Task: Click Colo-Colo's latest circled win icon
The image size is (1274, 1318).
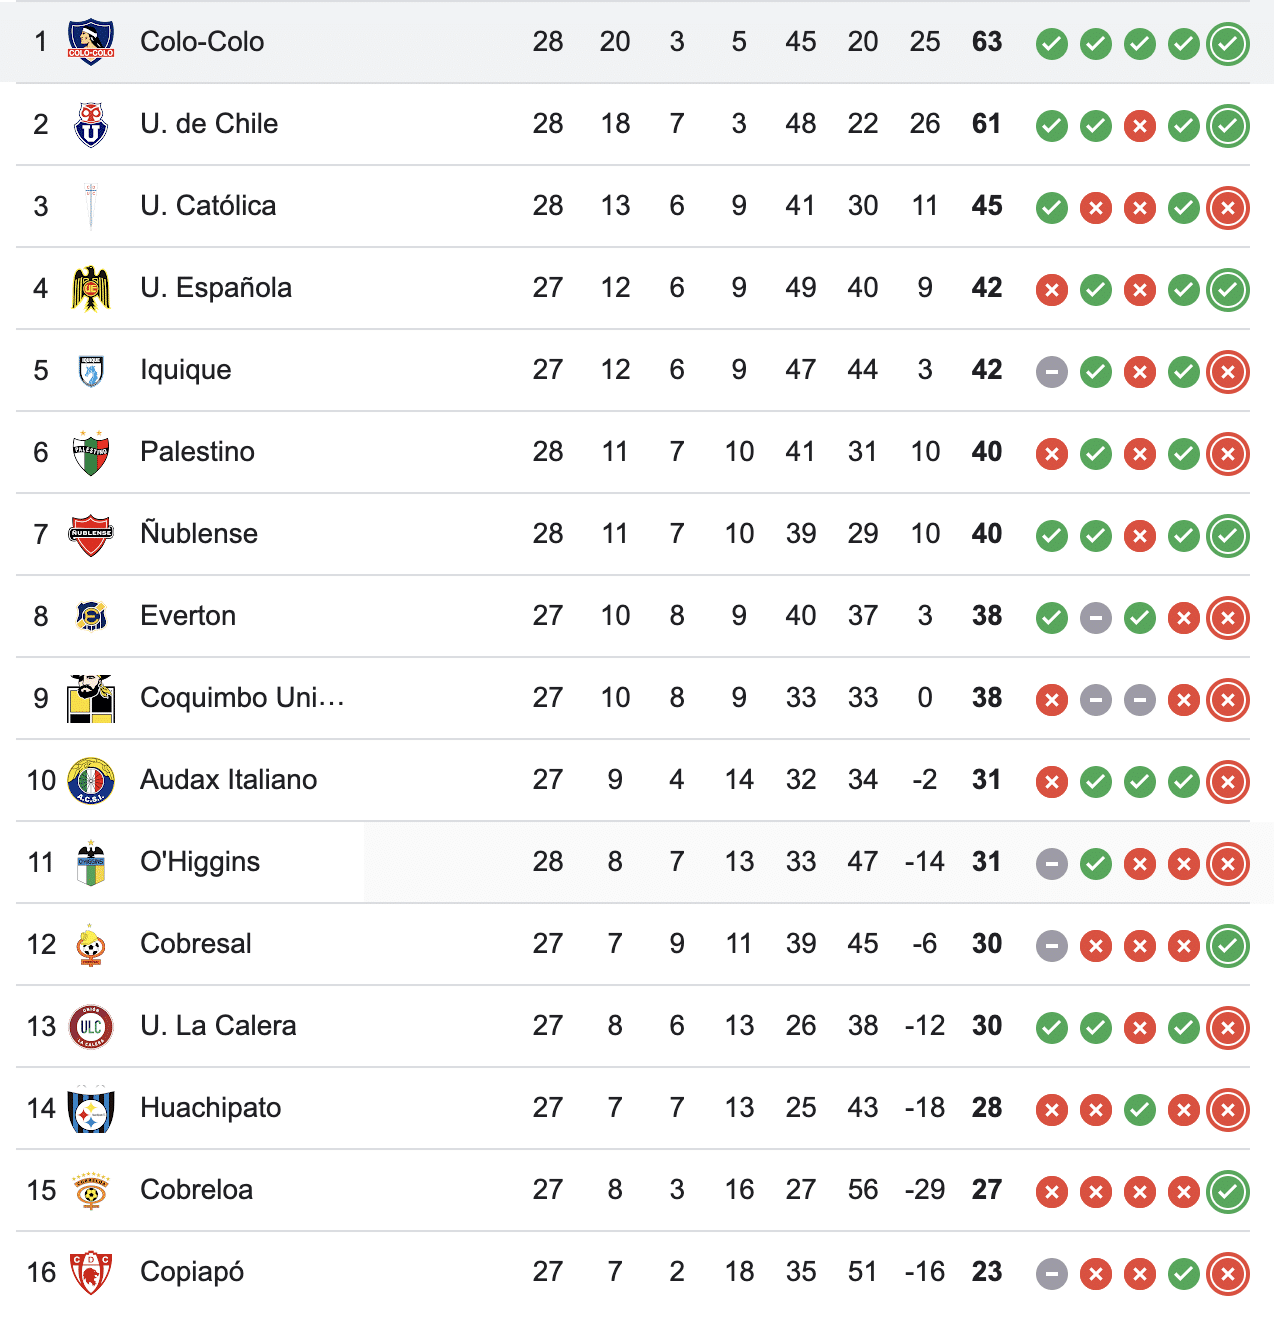Action: click(1228, 44)
